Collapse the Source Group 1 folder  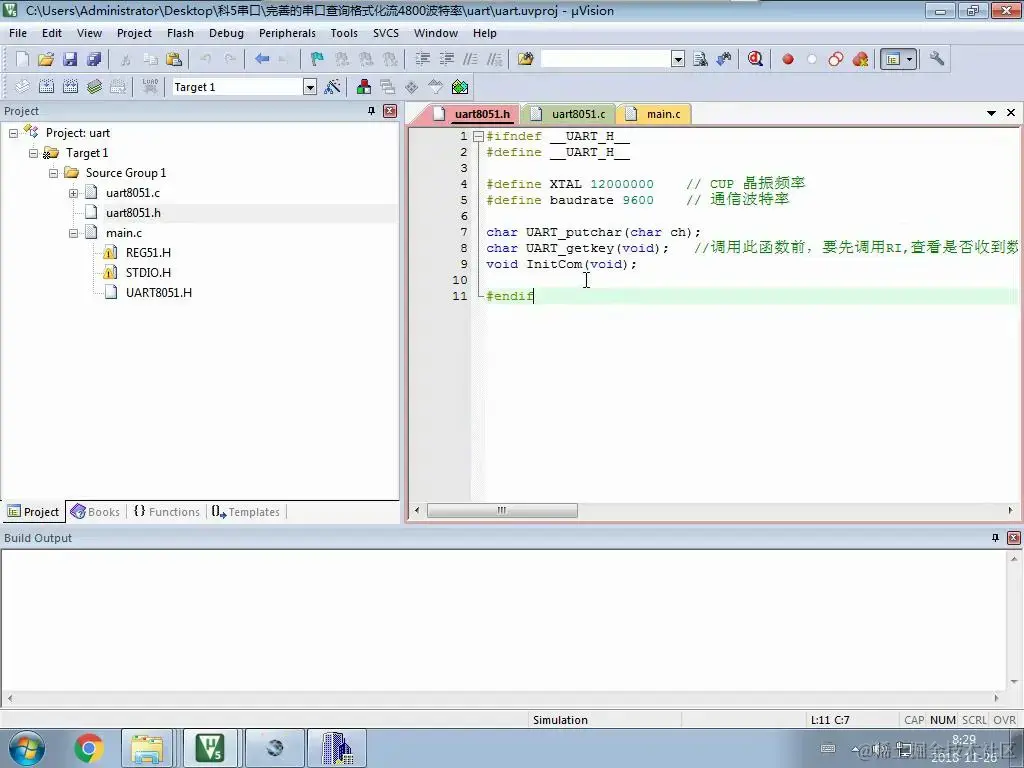54,173
